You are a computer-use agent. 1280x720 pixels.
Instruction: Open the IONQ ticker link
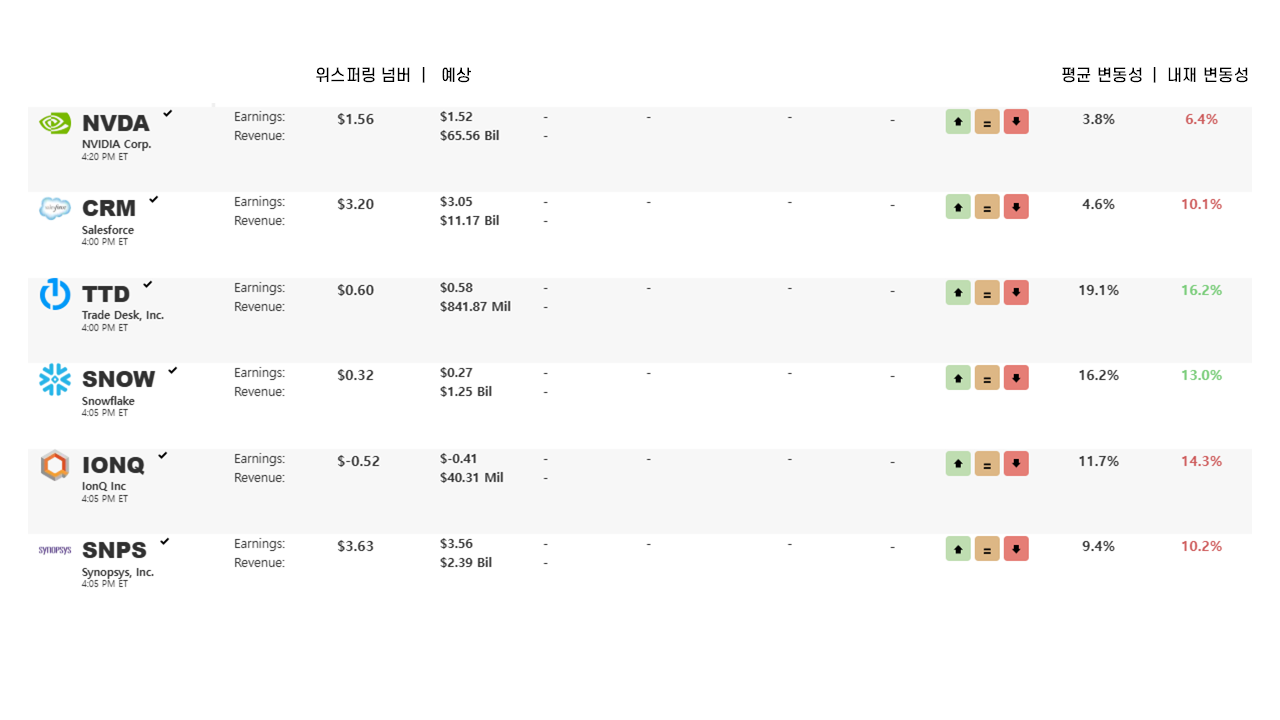[x=113, y=465]
